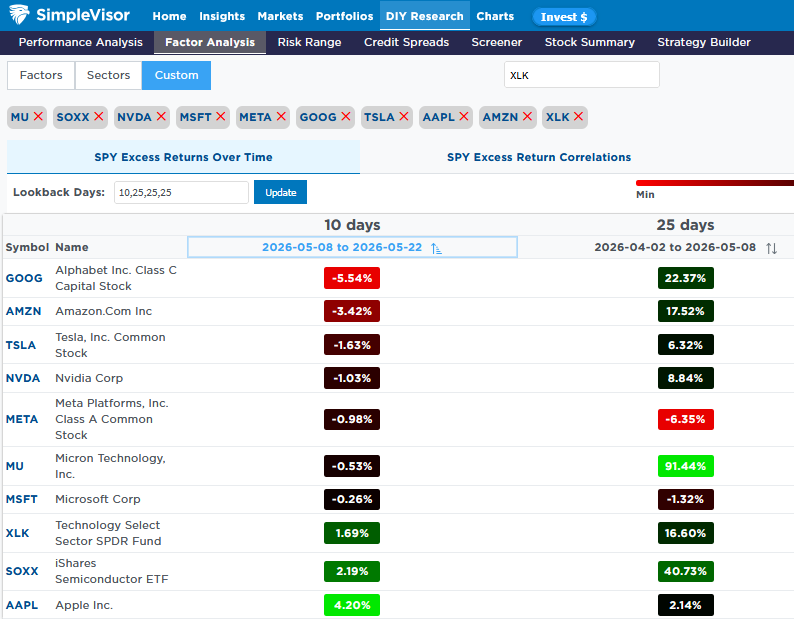Click GOOG's -5.54% return cell
Screen dimensions: 794x619
point(352,278)
